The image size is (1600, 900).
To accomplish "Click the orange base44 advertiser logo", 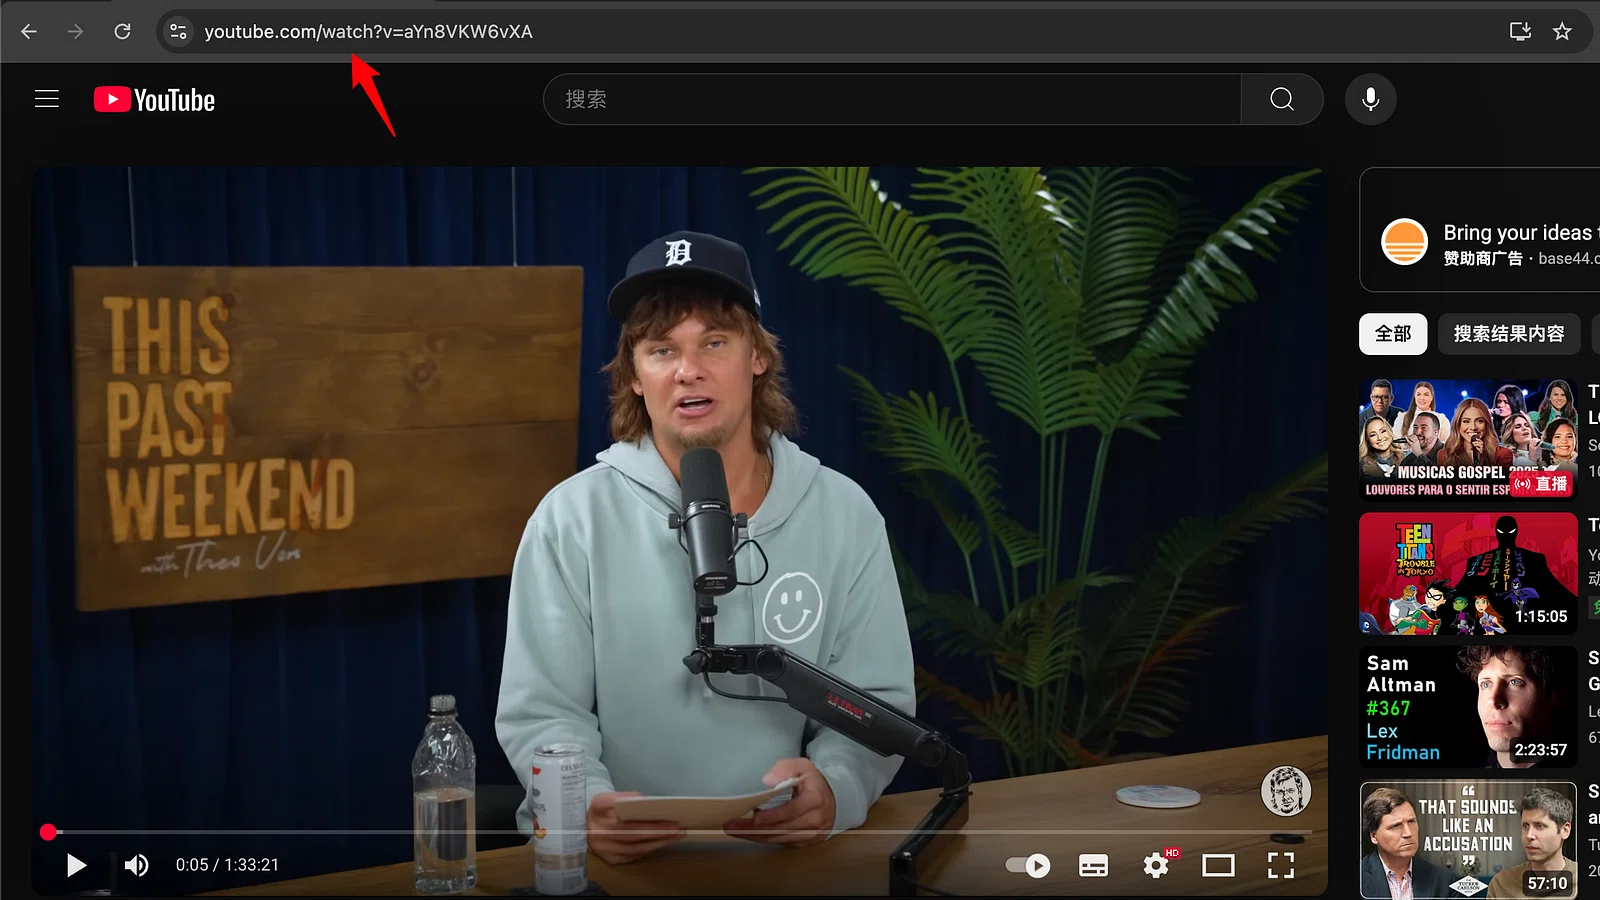I will click(x=1404, y=241).
